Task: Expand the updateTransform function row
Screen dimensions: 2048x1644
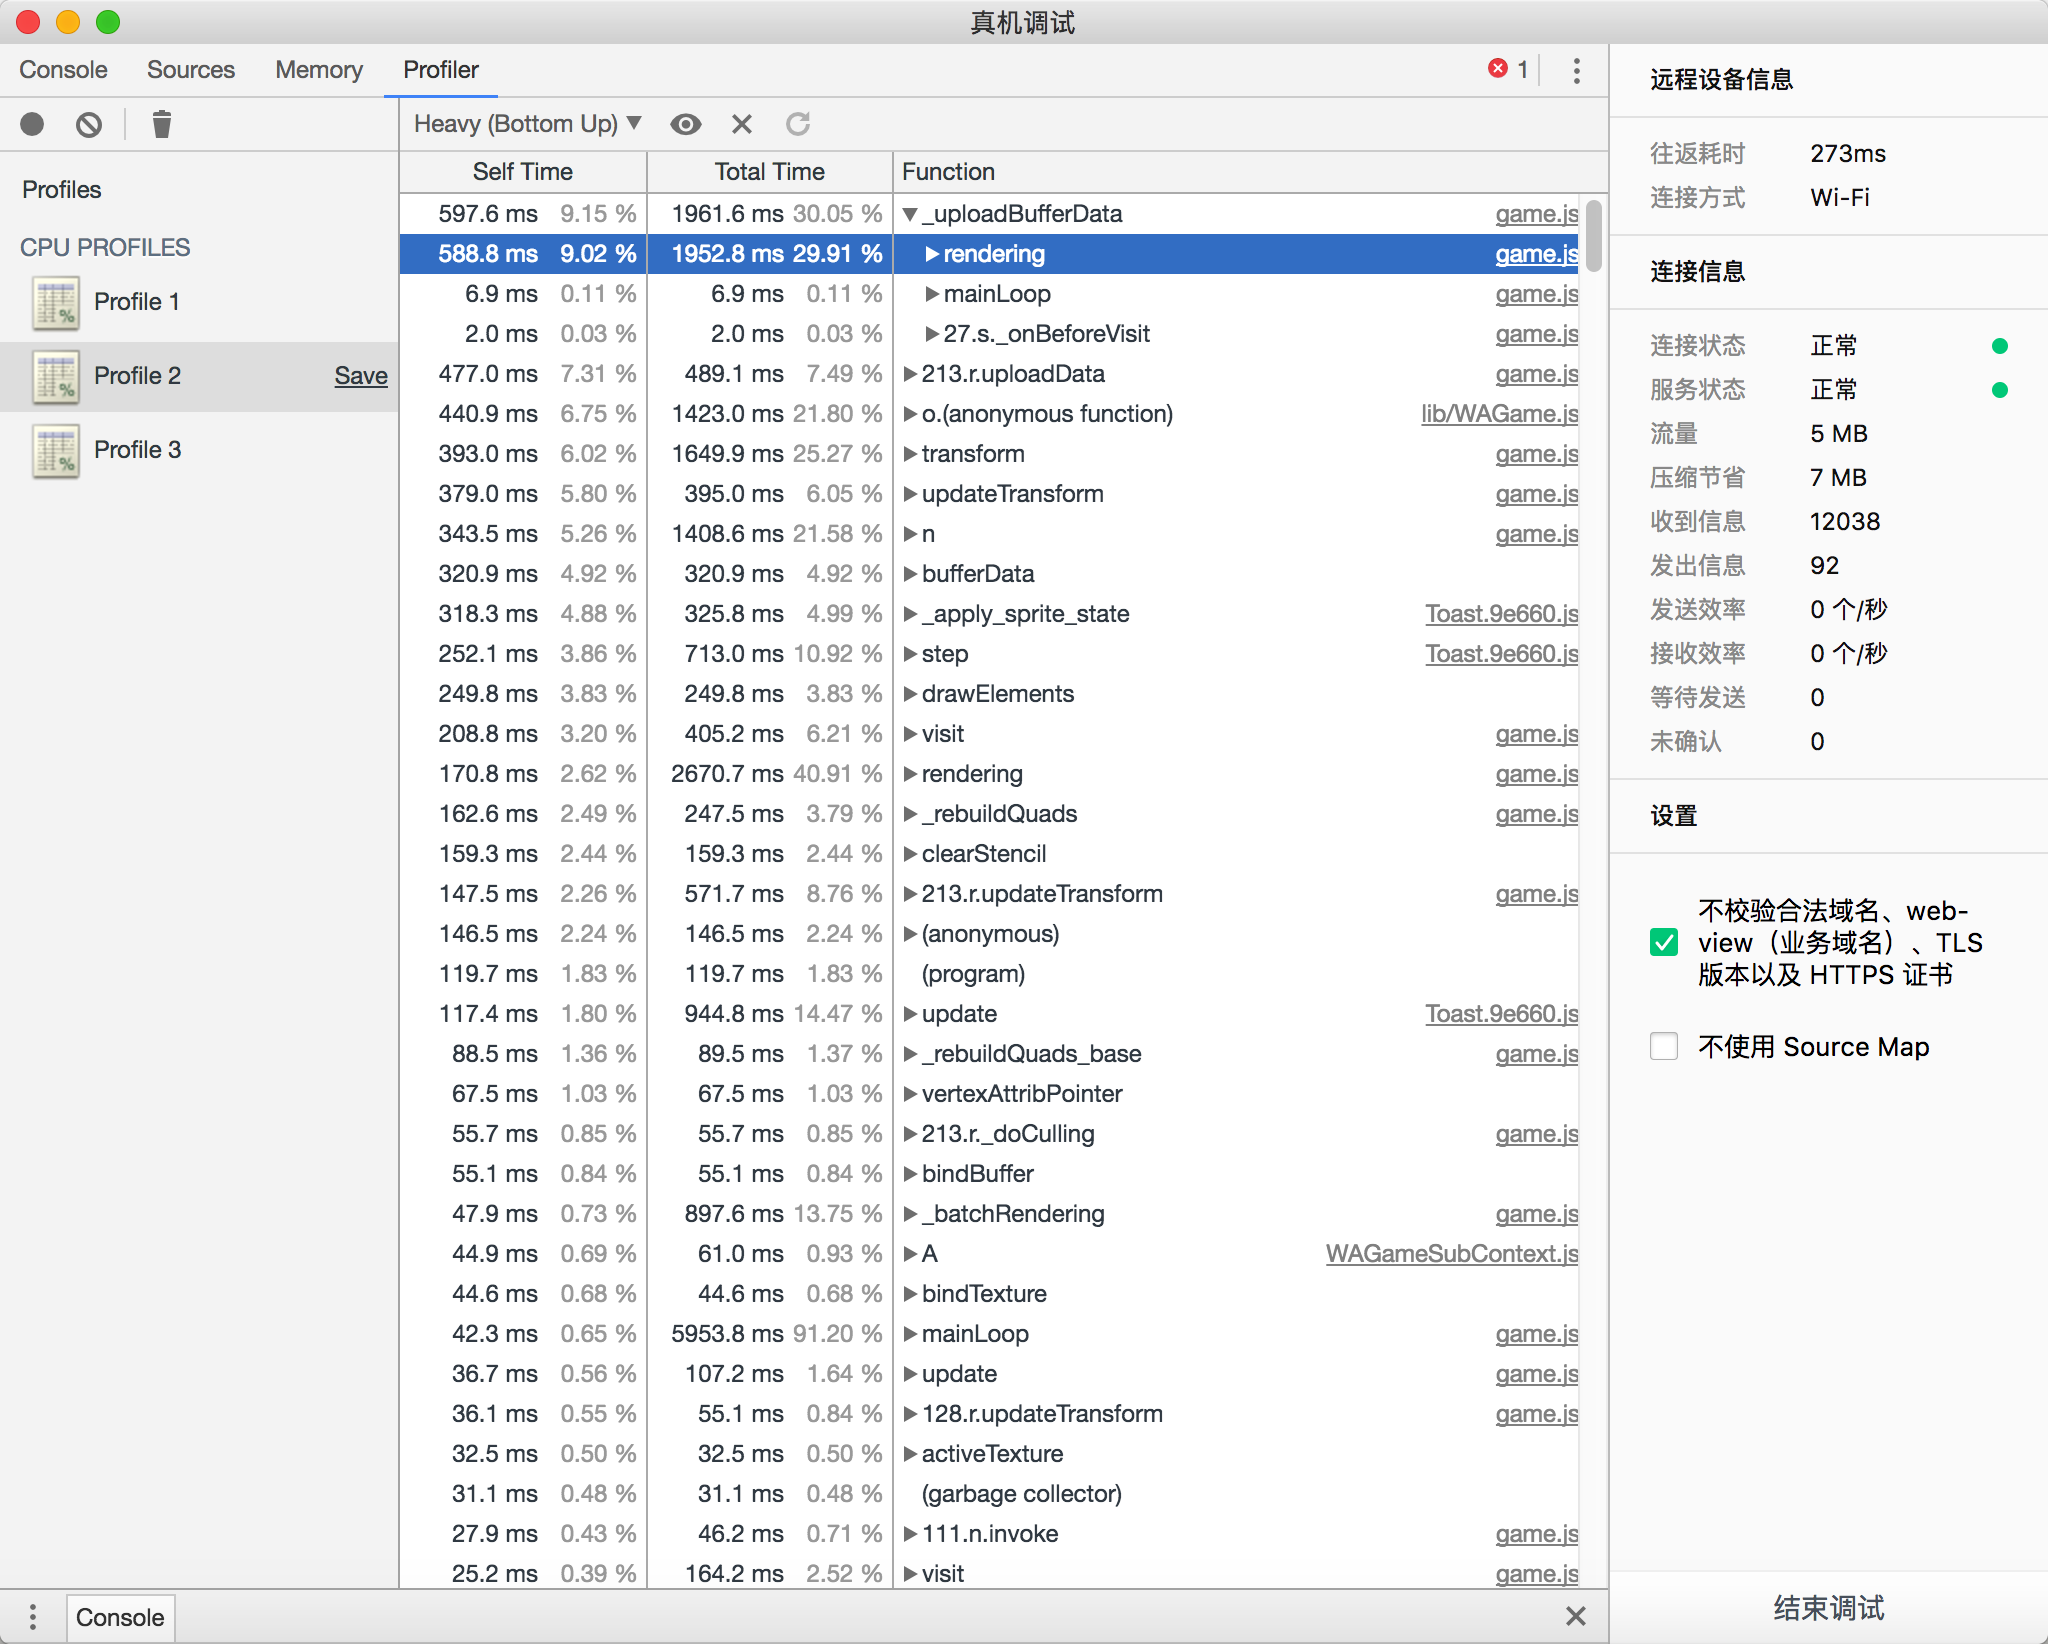Action: click(x=910, y=494)
